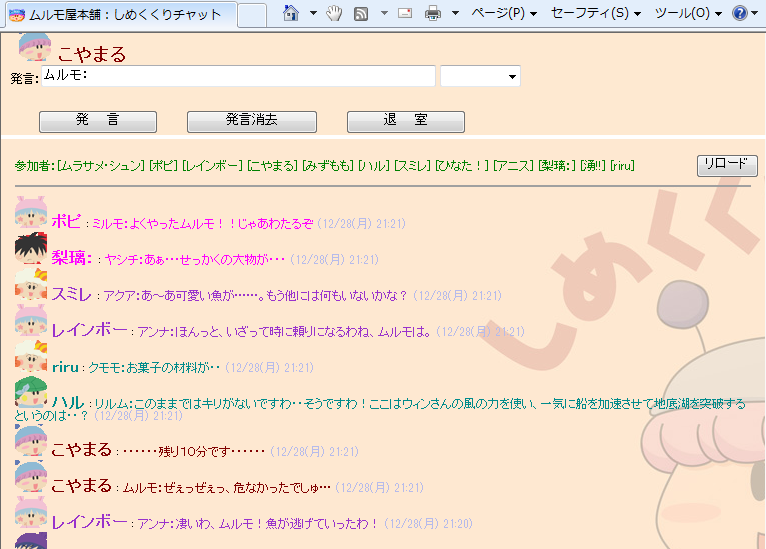Open the Home button dropdown arrow
Screen dimensions: 766x549
(312, 14)
